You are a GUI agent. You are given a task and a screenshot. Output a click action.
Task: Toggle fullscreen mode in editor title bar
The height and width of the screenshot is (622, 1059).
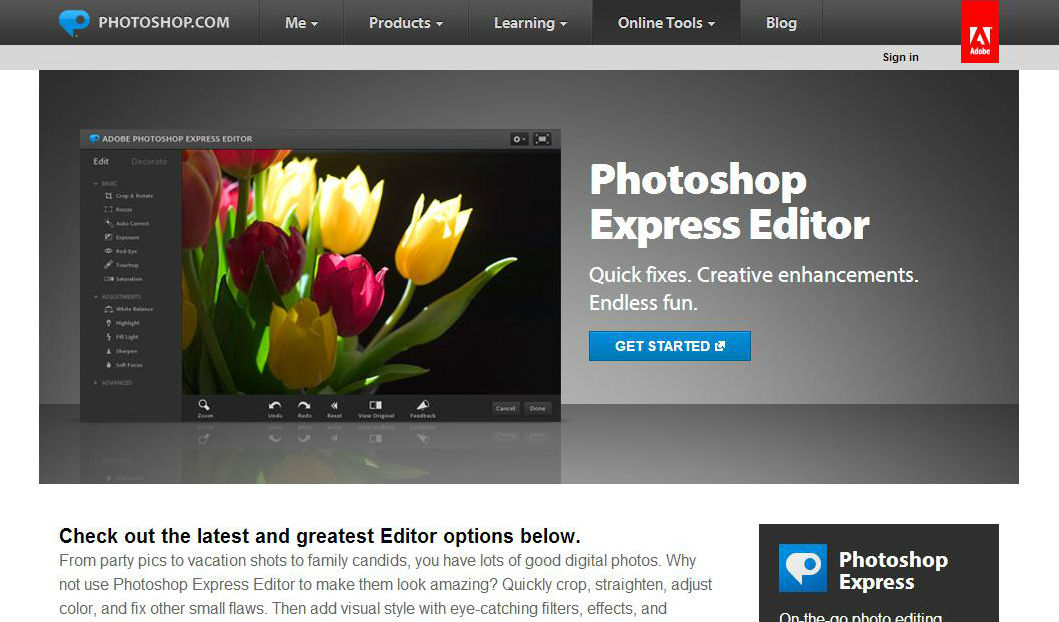coord(542,139)
